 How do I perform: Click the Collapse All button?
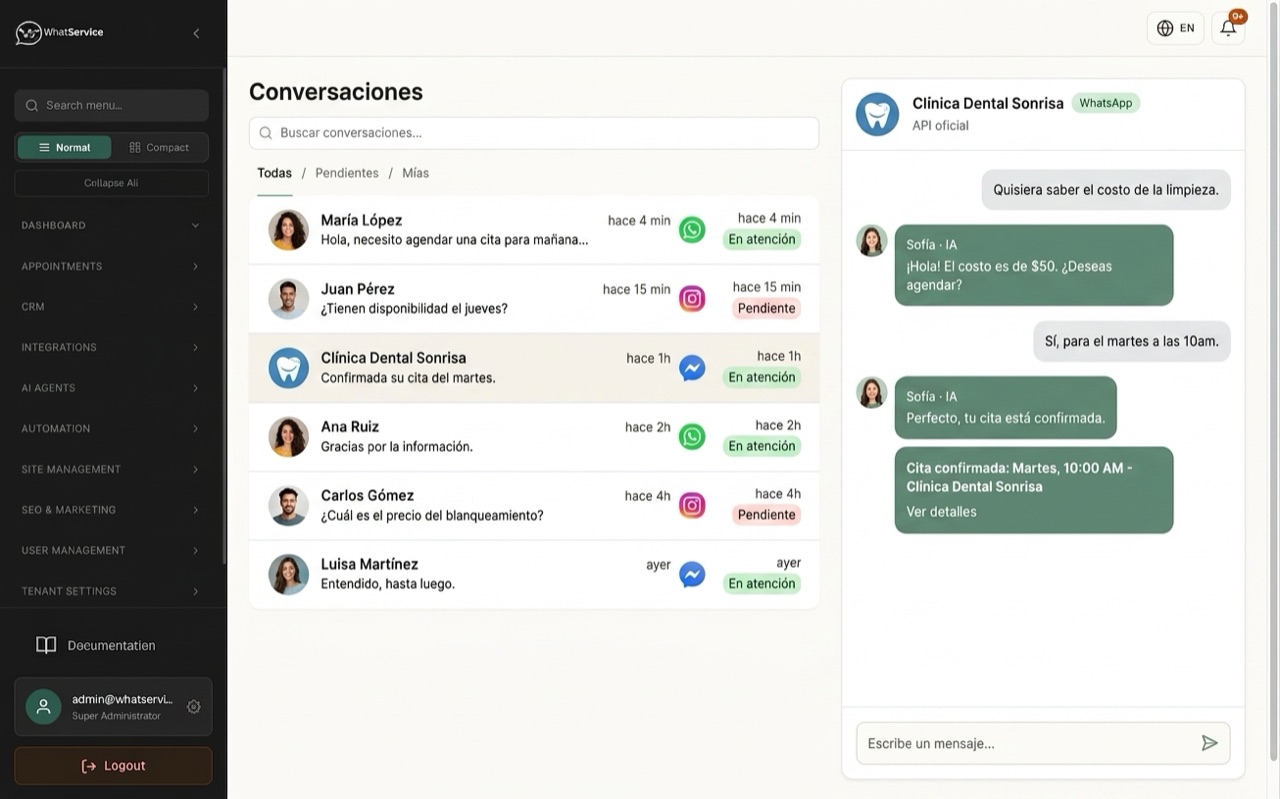(x=111, y=183)
